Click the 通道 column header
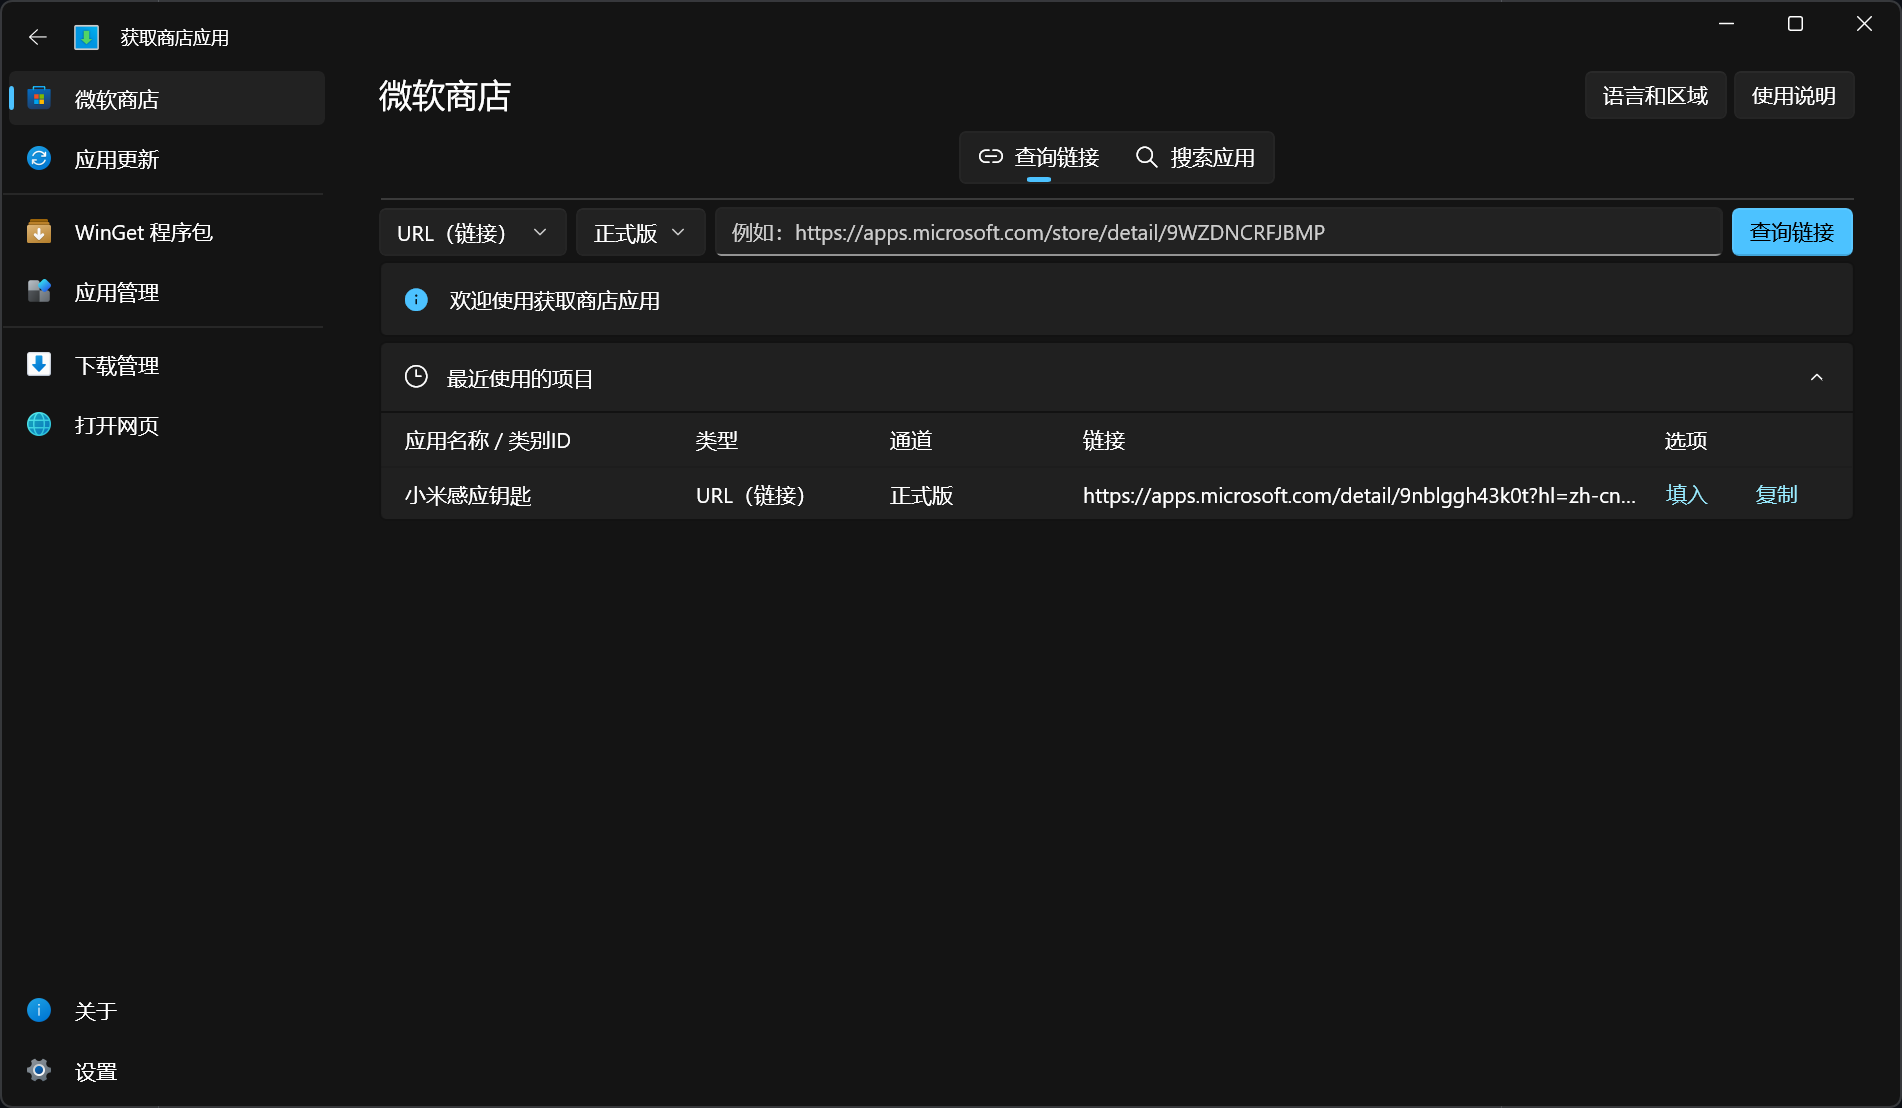 (x=910, y=440)
